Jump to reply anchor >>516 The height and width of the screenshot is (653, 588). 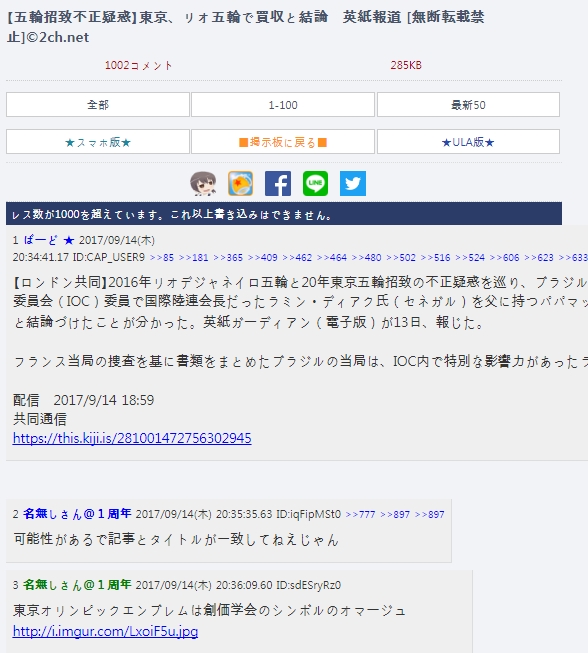[436, 257]
